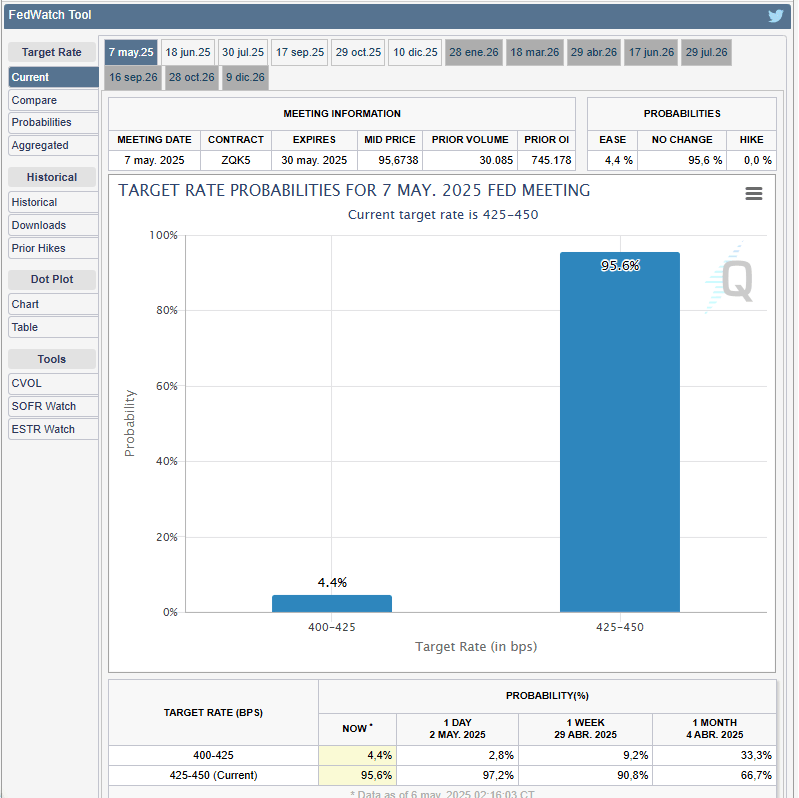Select the 30 jul.25 meeting tab
The height and width of the screenshot is (798, 799).
point(243,52)
